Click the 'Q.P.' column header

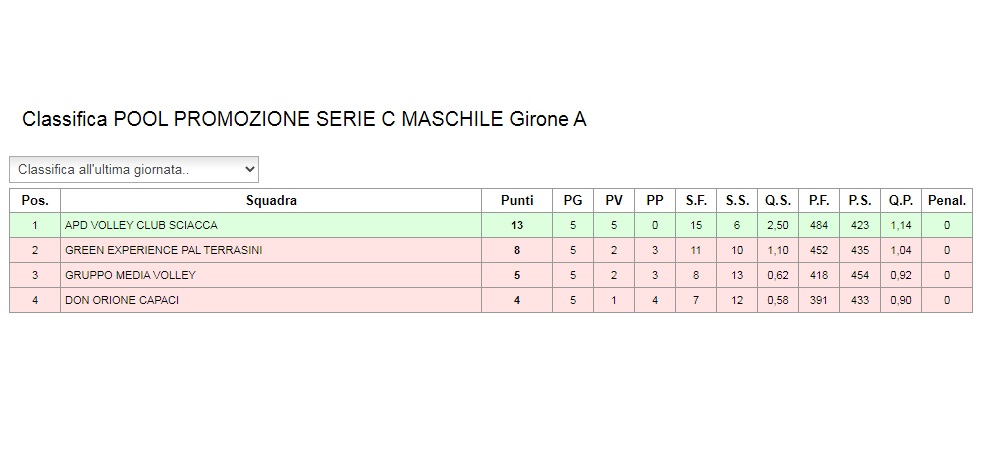point(901,201)
